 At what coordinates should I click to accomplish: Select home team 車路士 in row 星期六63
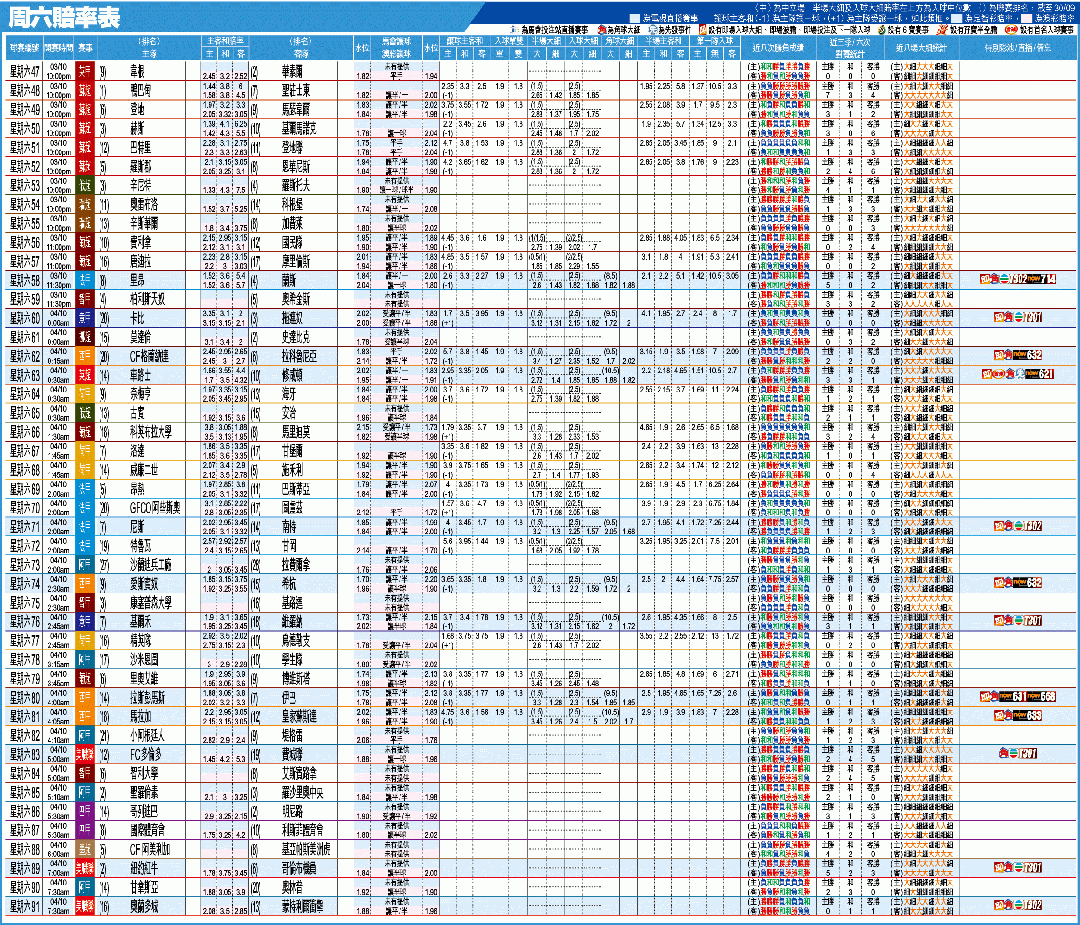pos(141,375)
